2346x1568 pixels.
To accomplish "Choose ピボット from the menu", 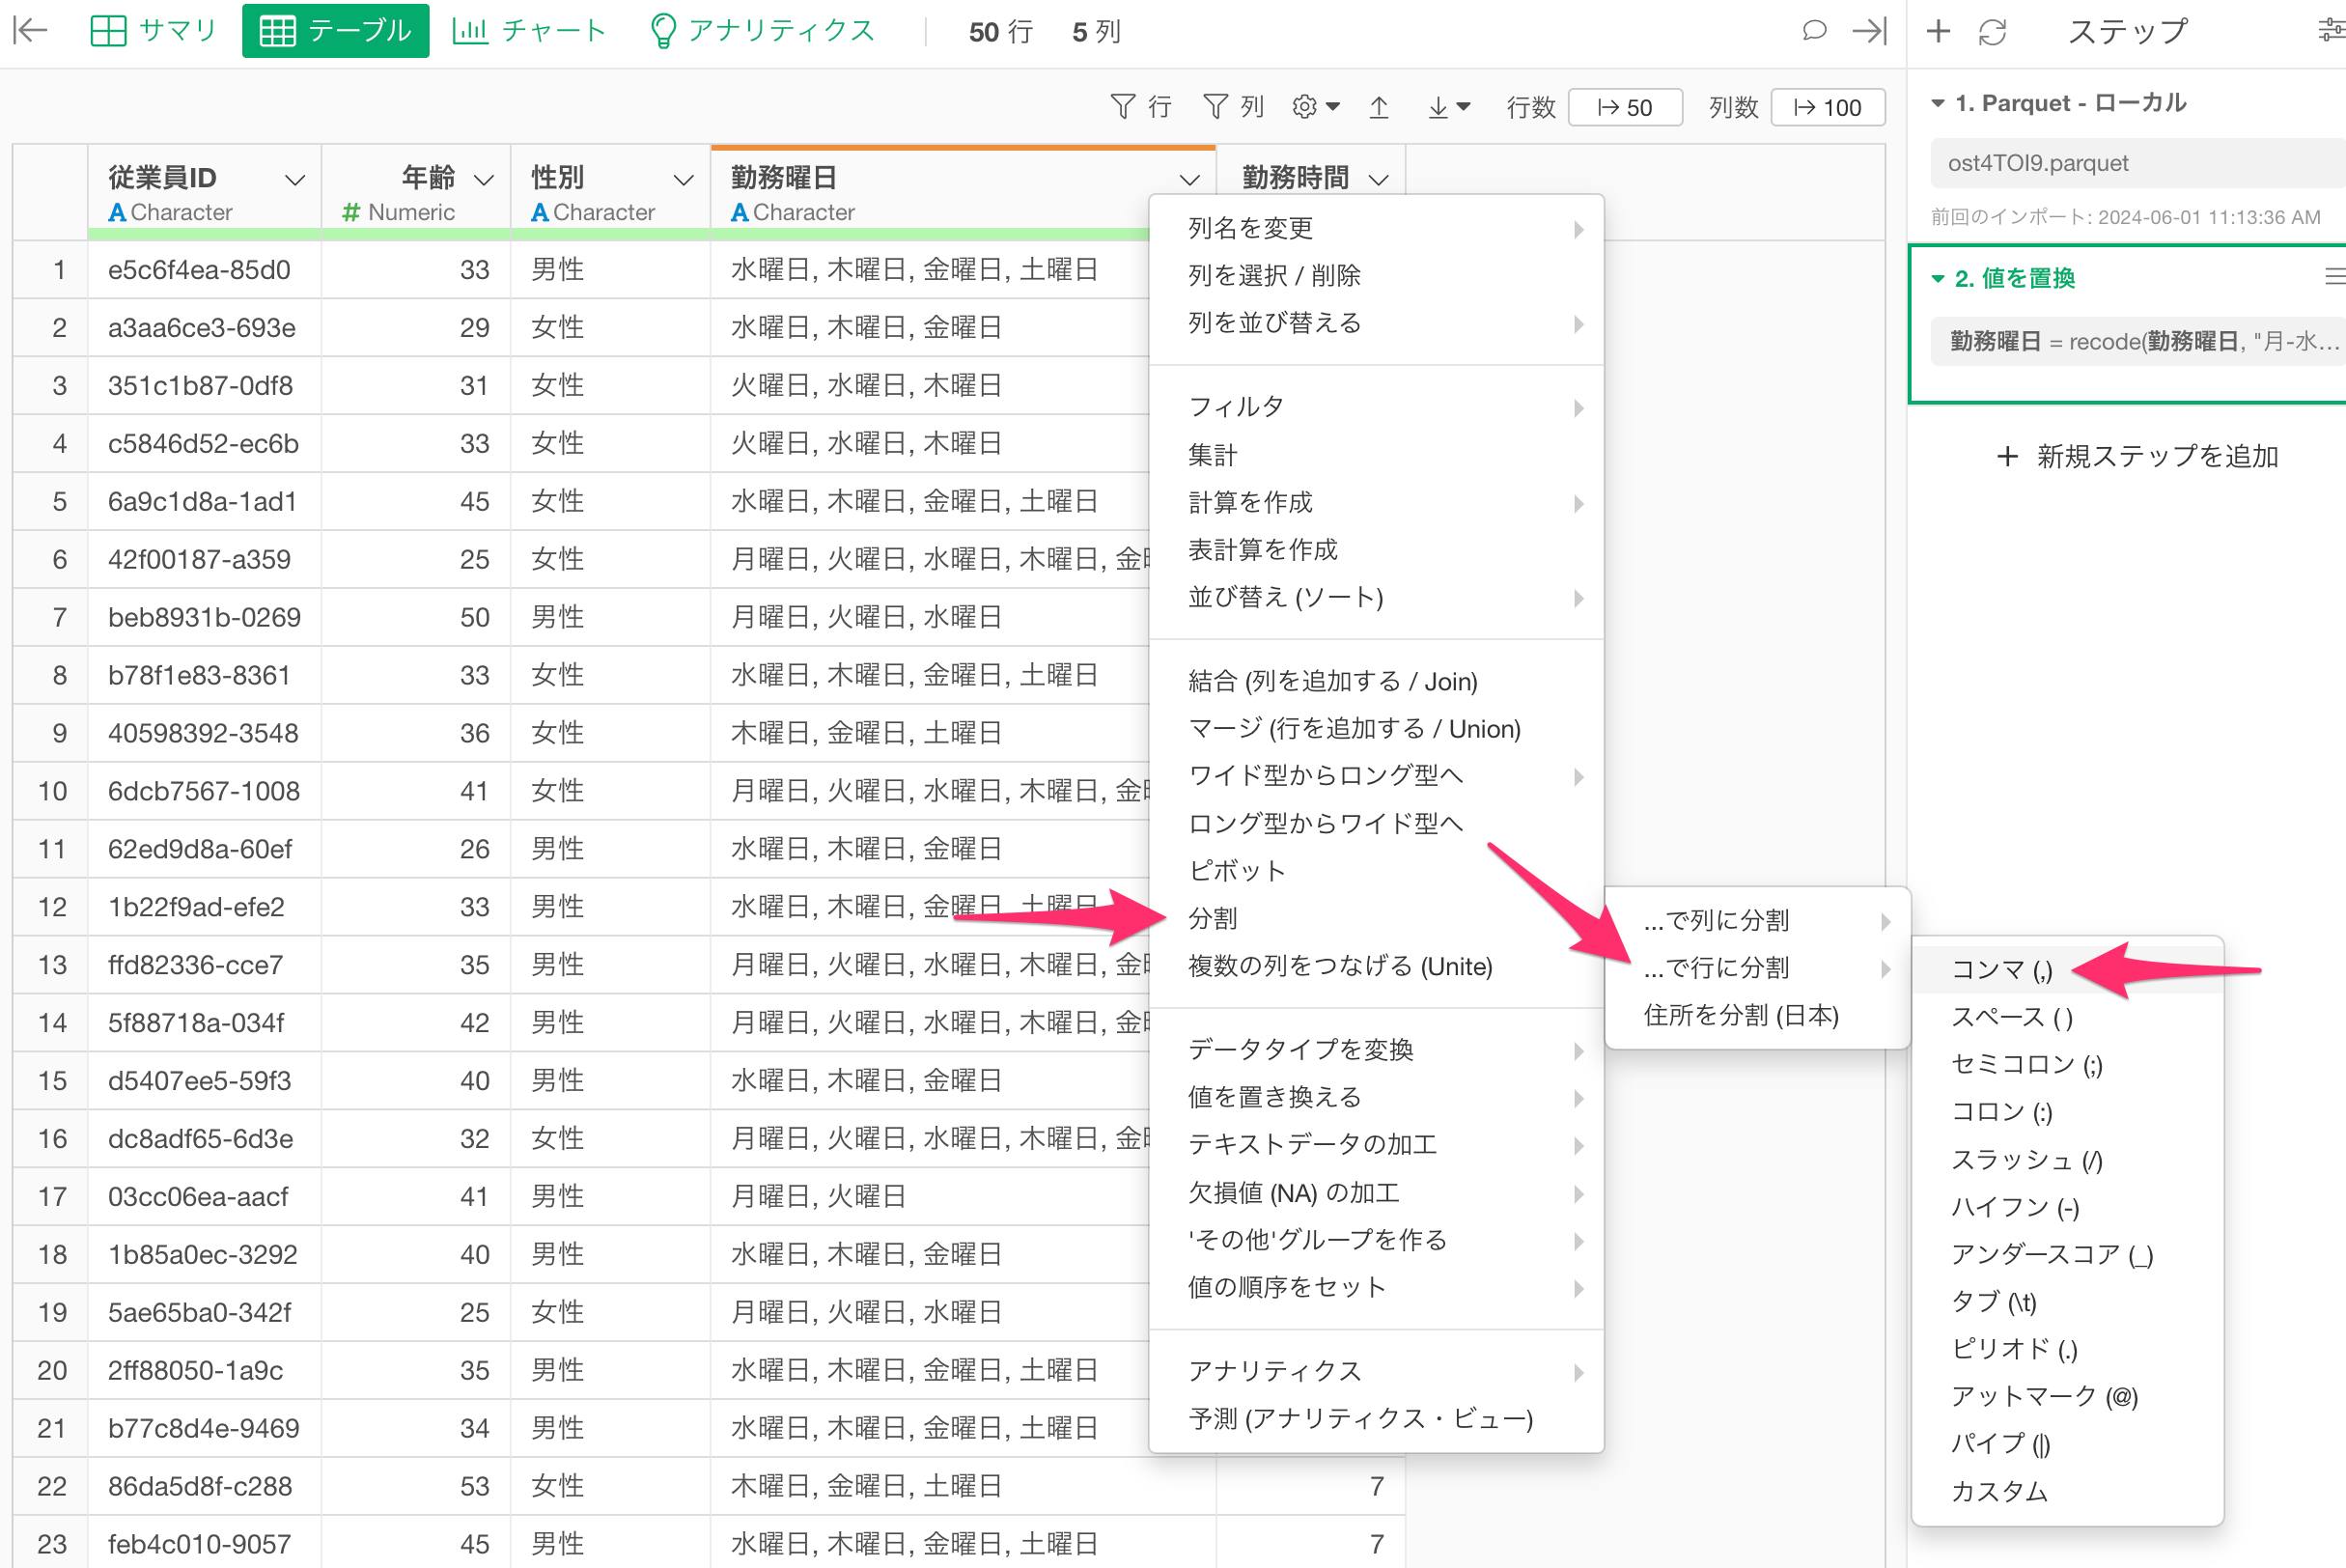I will coord(1377,871).
